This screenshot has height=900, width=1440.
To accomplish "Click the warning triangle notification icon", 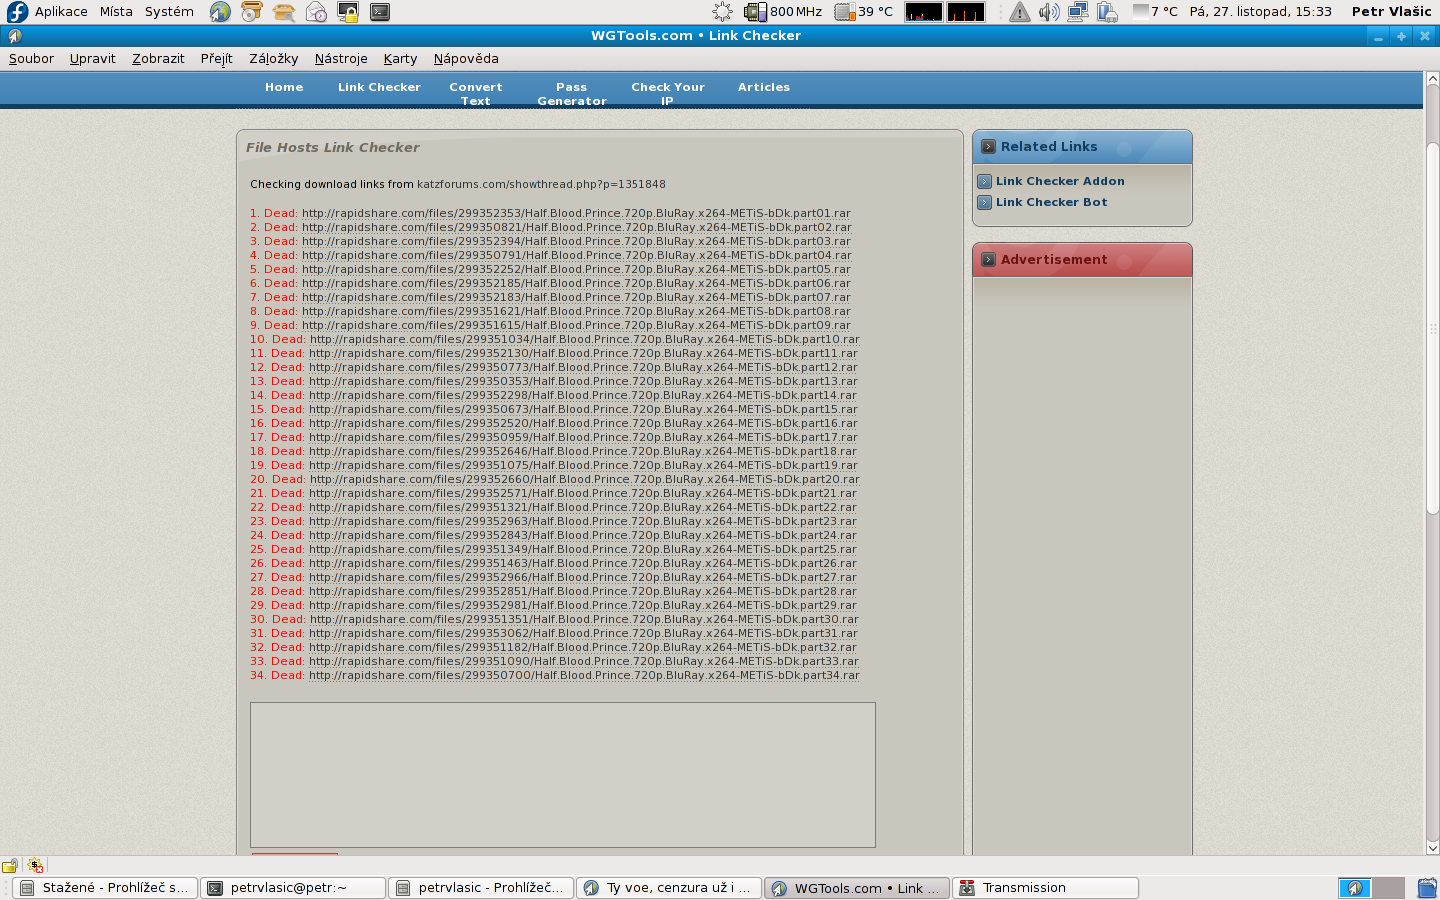I will pos(1019,12).
